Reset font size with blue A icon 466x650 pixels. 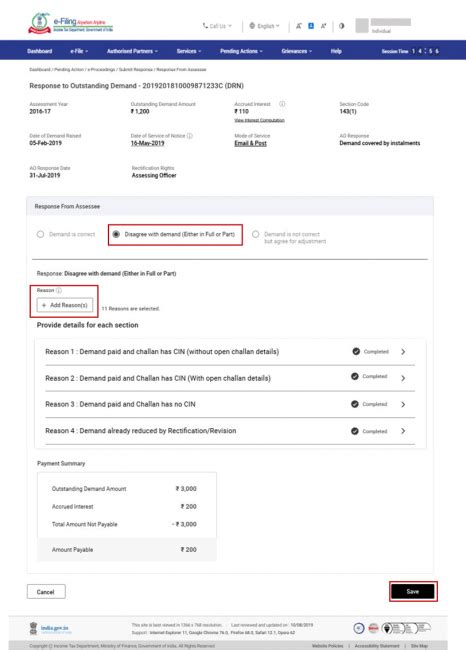311,26
